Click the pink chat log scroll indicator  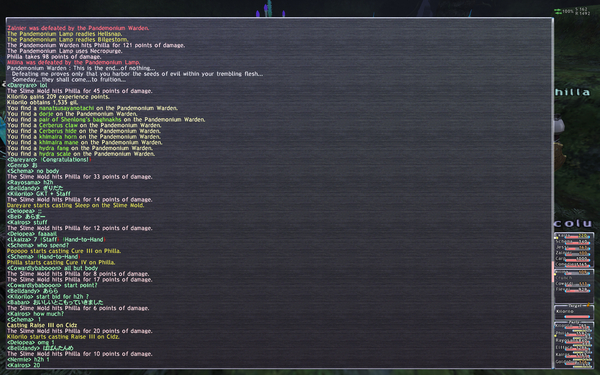[x=553, y=272]
